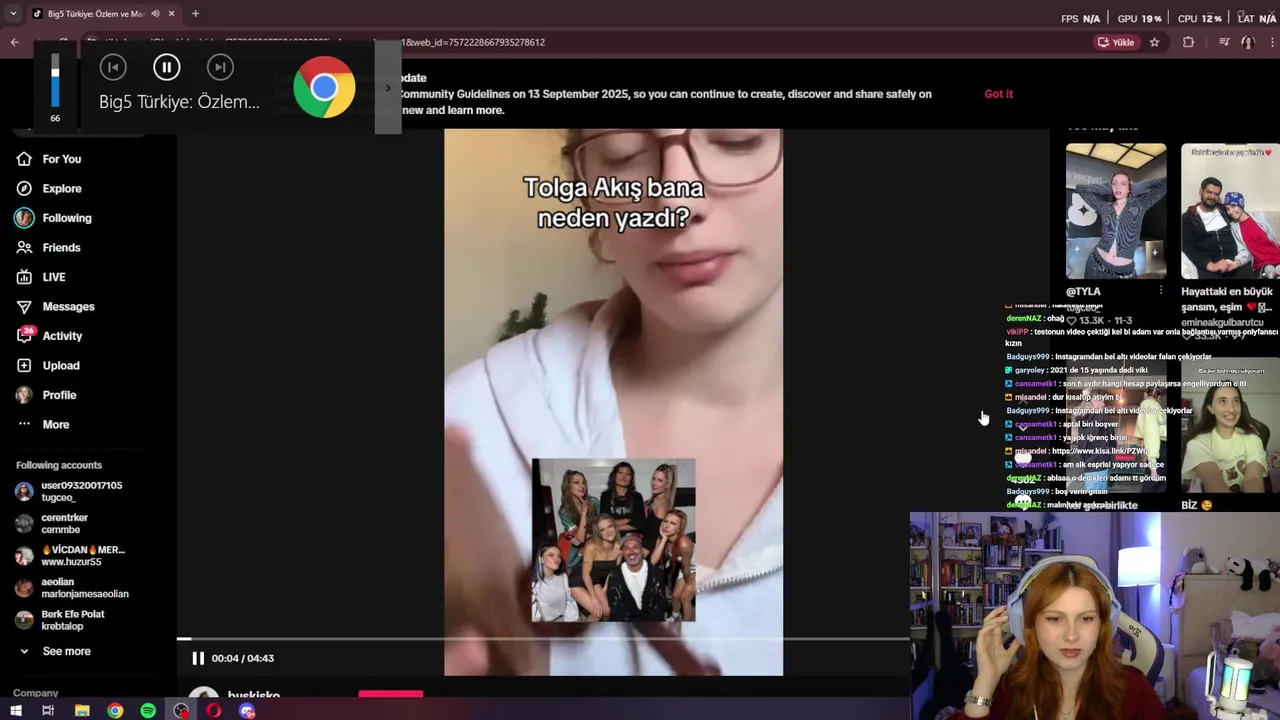Viewport: 1280px width, 720px height.
Task: Click the Upload plus icon
Action: [x=24, y=365]
